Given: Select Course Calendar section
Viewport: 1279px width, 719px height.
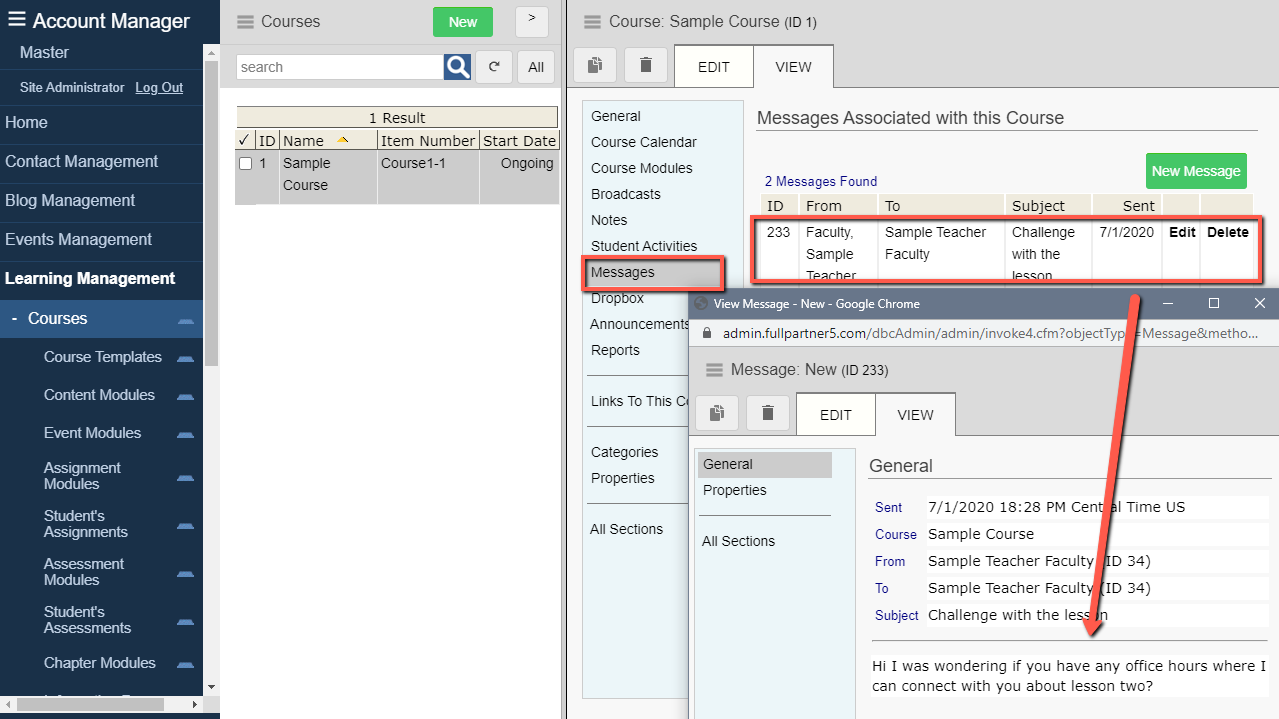Looking at the screenshot, I should (x=644, y=142).
